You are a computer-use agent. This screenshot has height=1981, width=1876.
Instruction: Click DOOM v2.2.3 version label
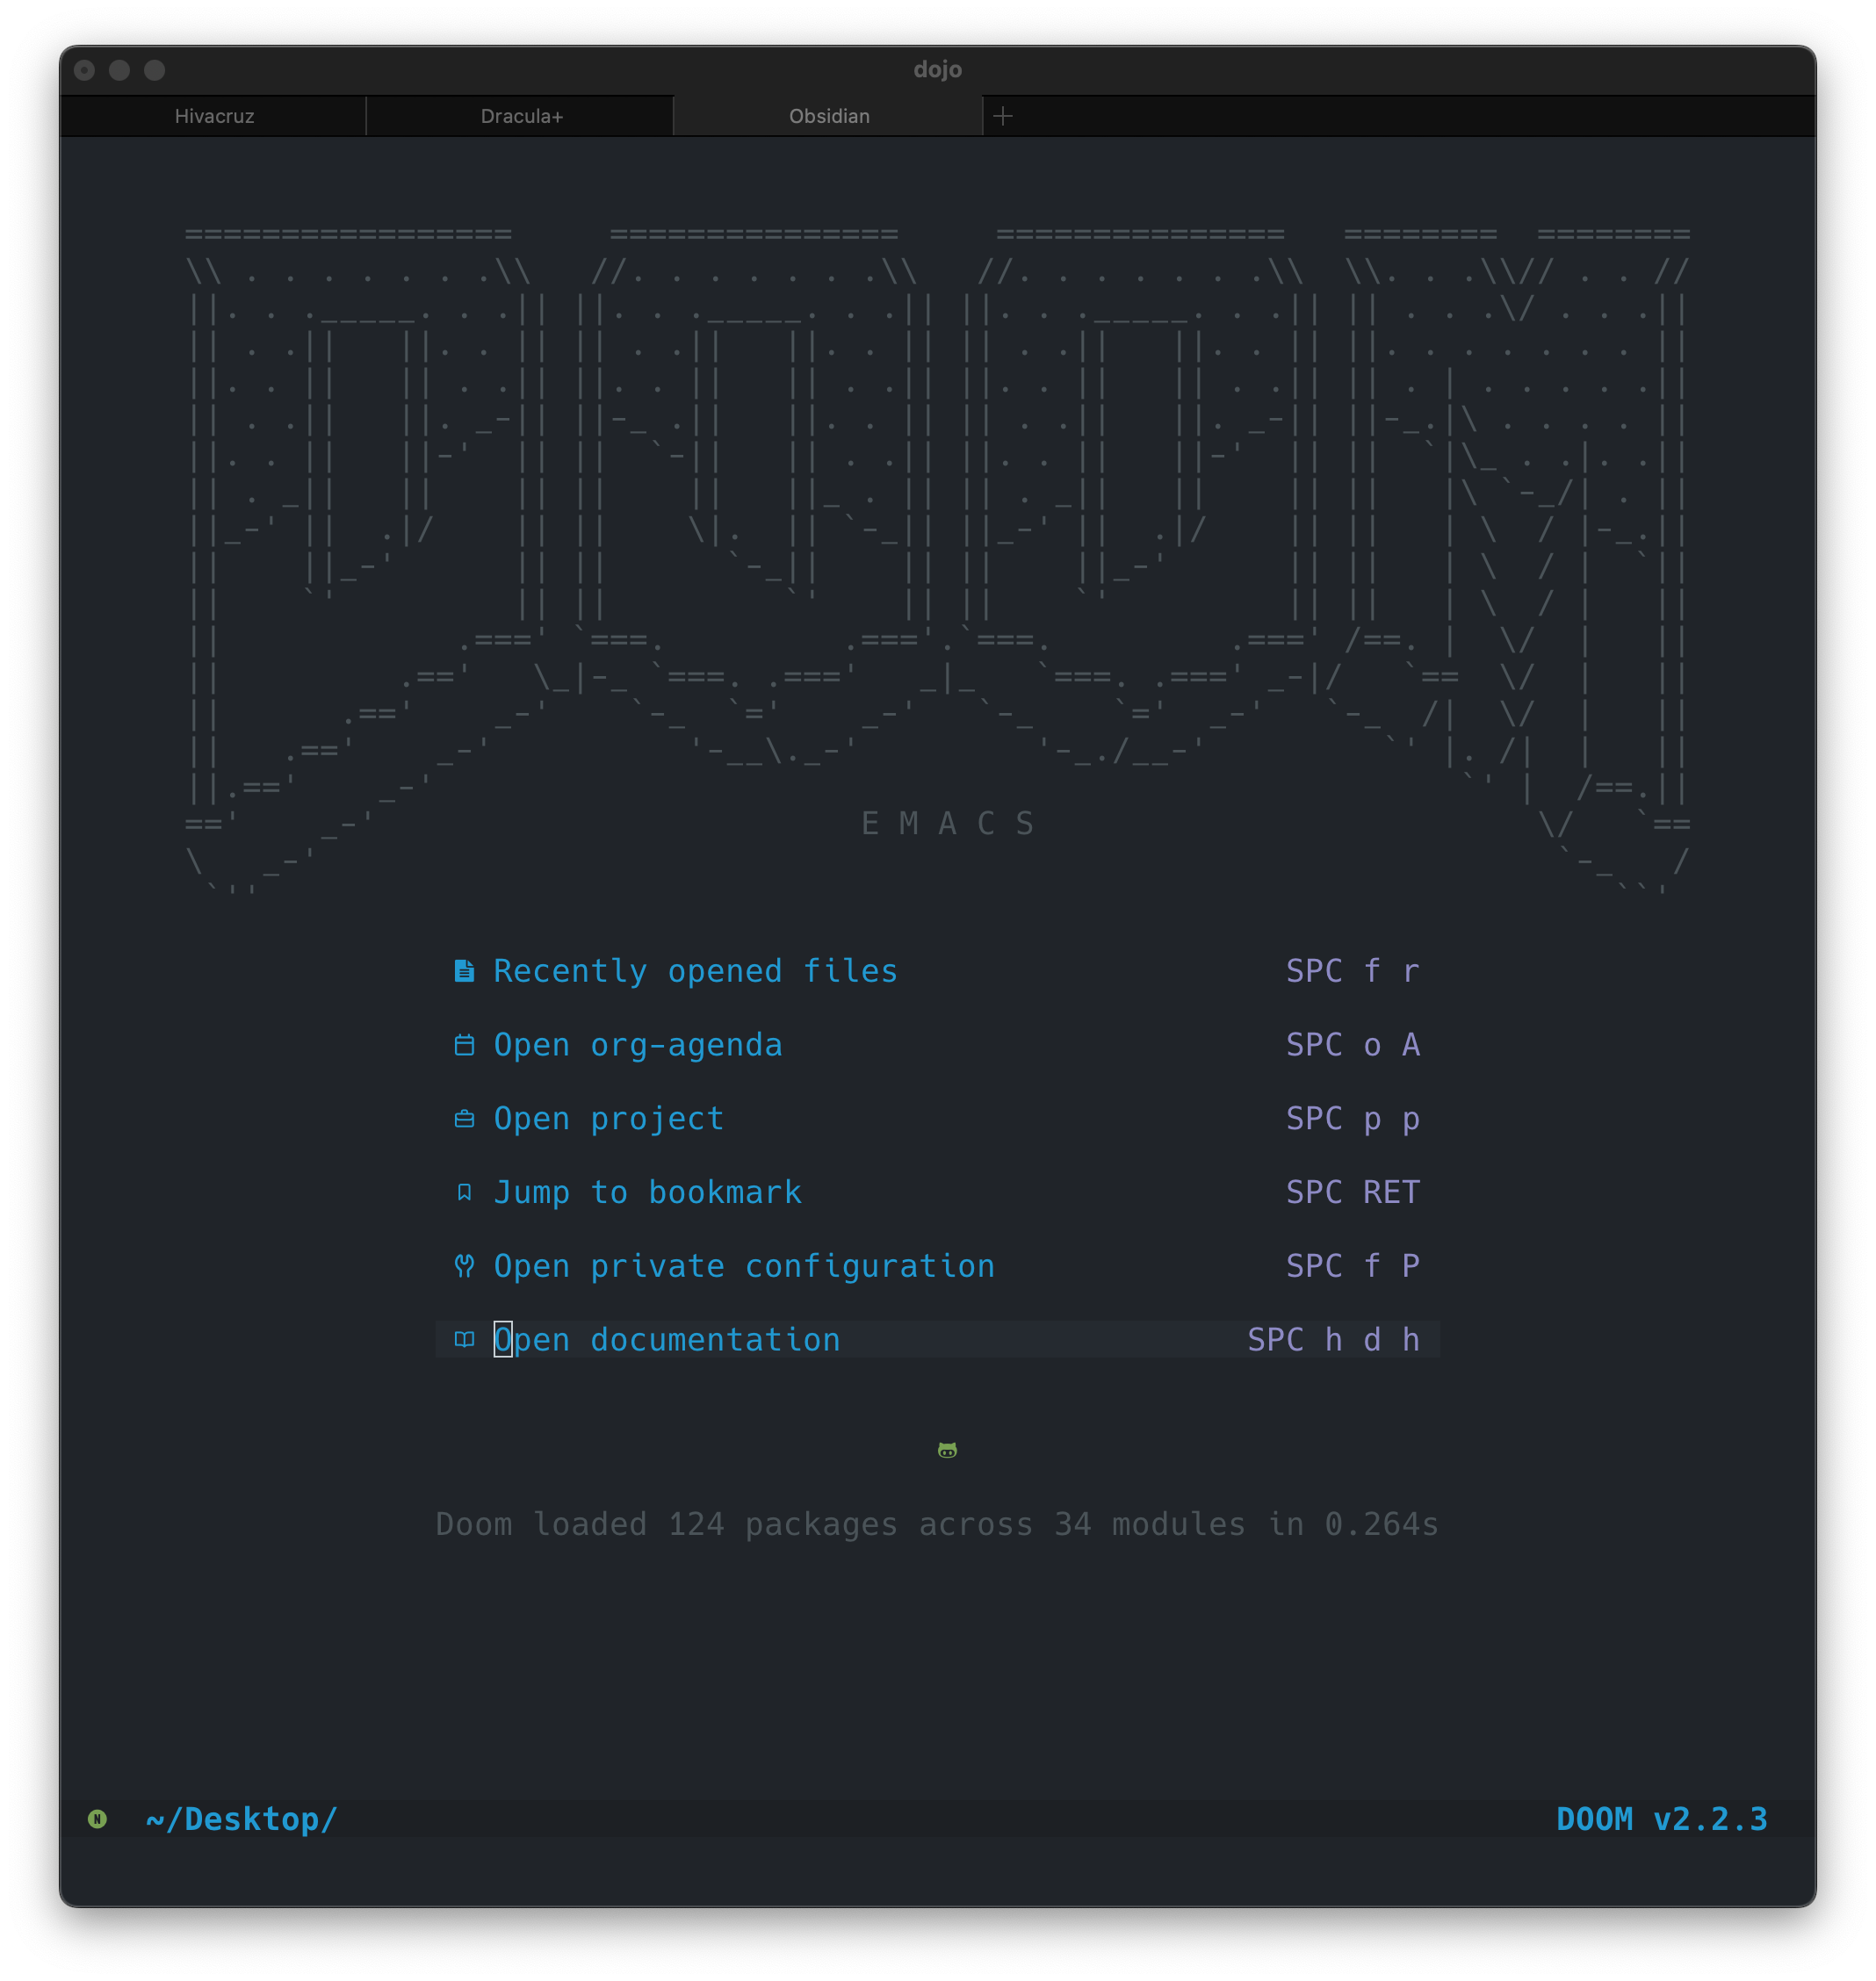click(x=1662, y=1818)
